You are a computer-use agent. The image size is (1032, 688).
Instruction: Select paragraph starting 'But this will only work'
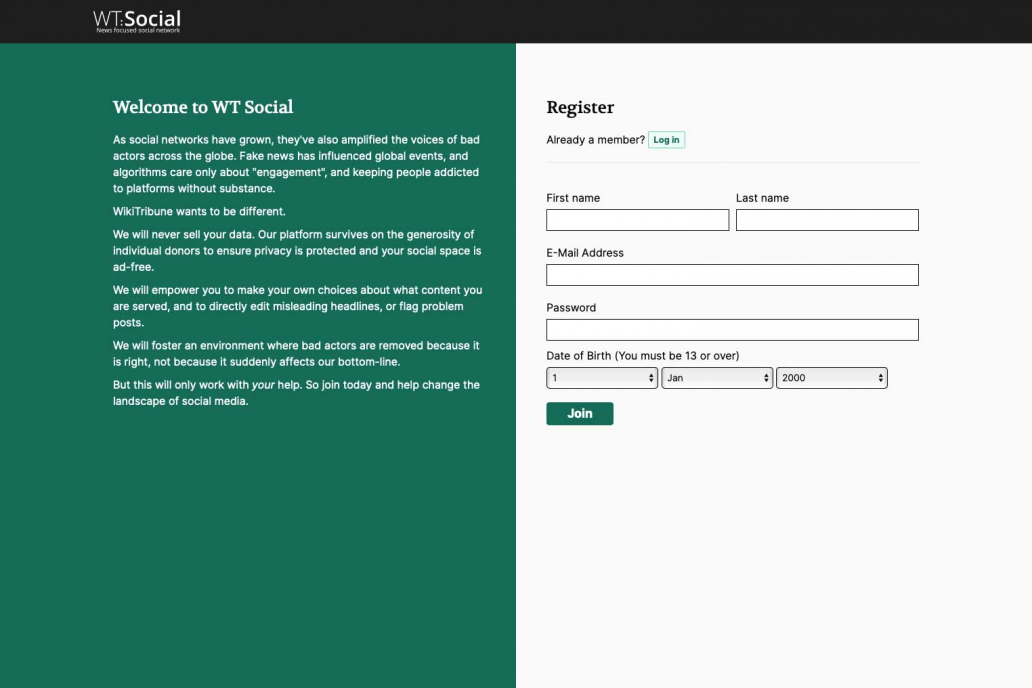pos(296,393)
